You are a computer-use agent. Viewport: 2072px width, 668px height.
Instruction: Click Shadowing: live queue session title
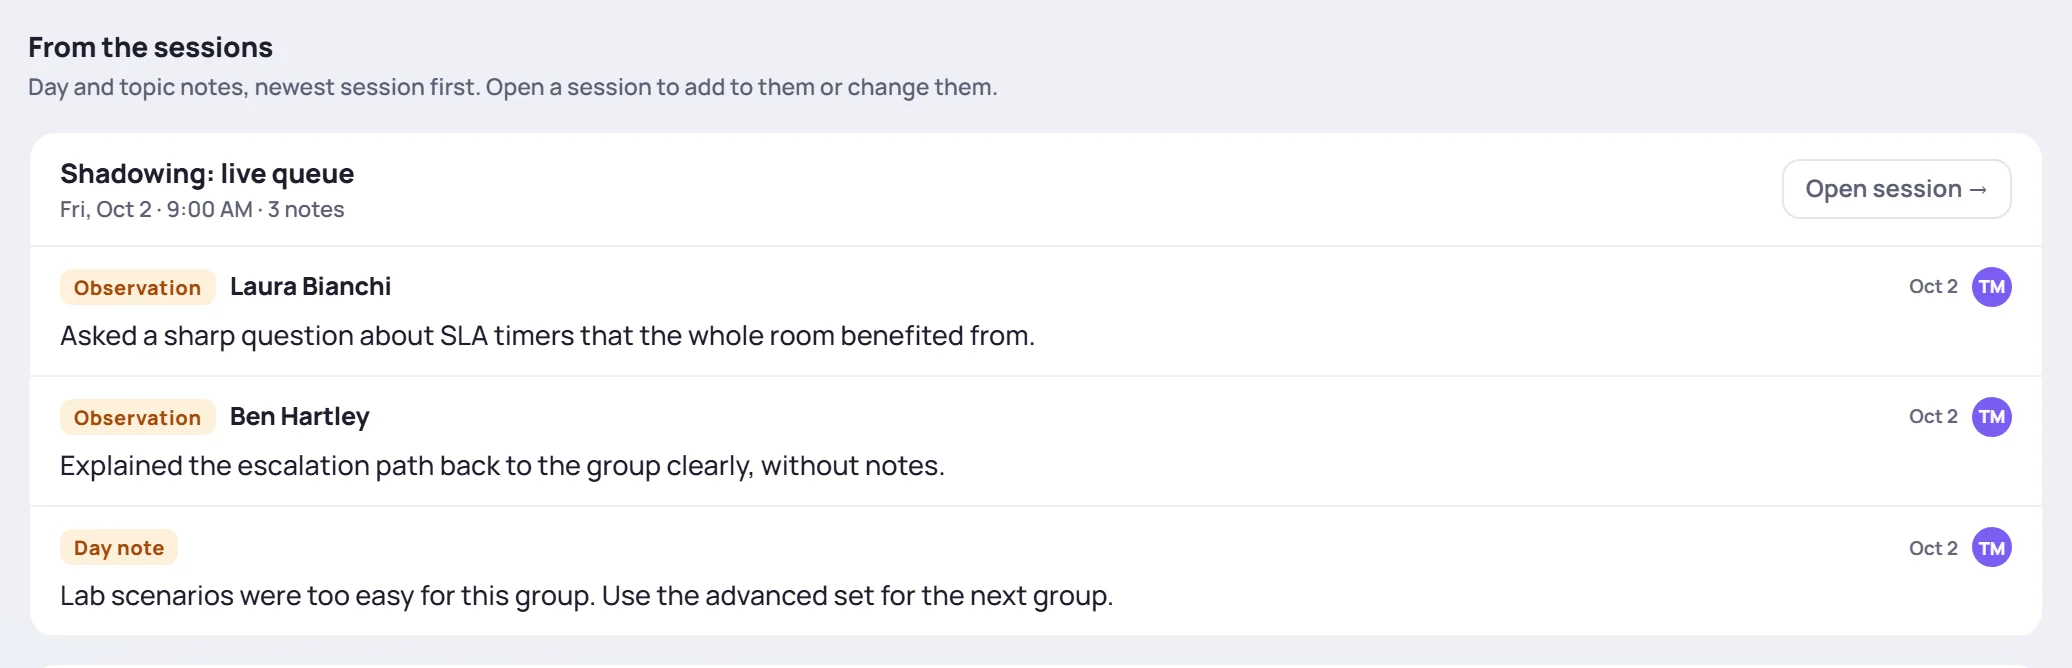pyautogui.click(x=207, y=174)
